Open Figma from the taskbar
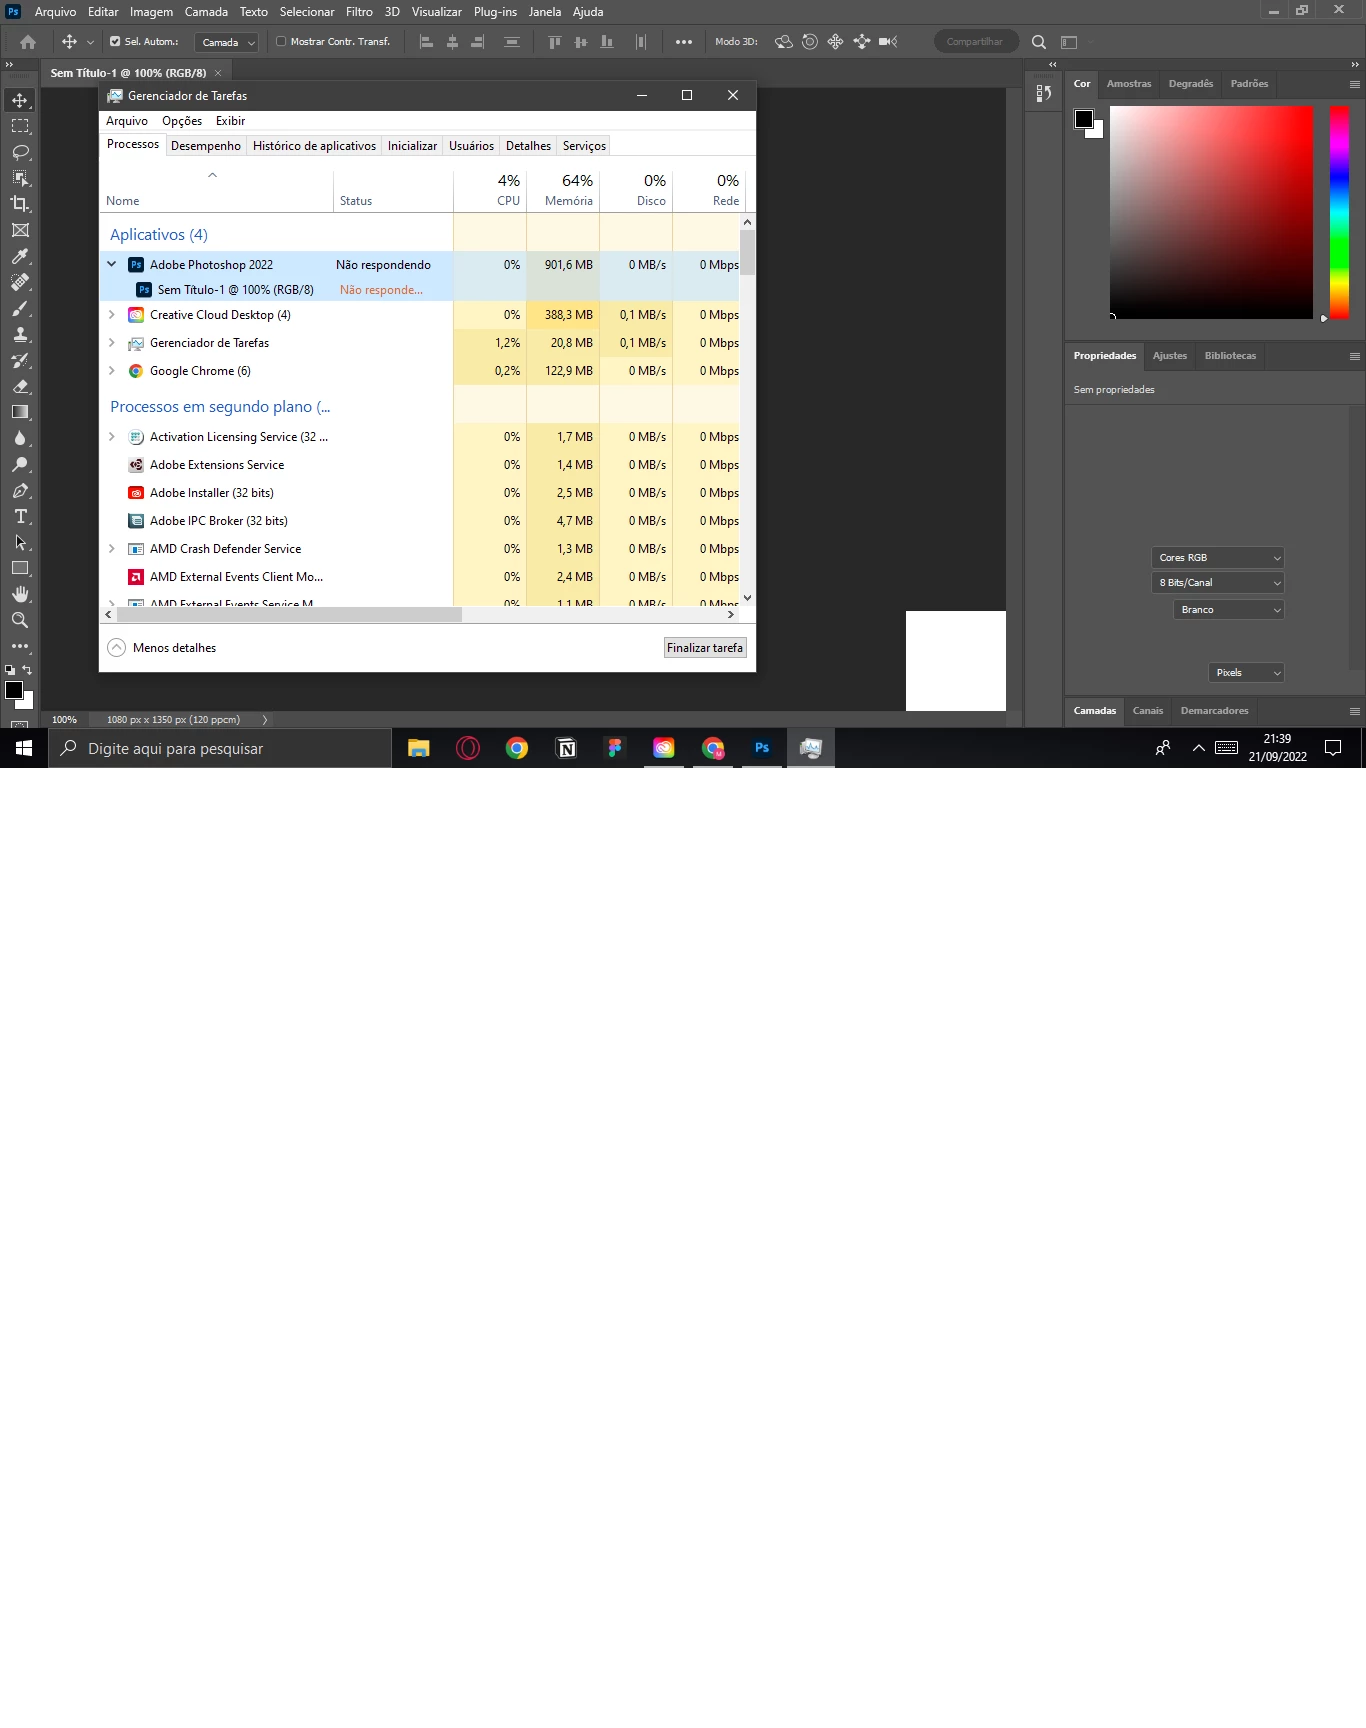This screenshot has width=1366, height=1728. tap(615, 748)
